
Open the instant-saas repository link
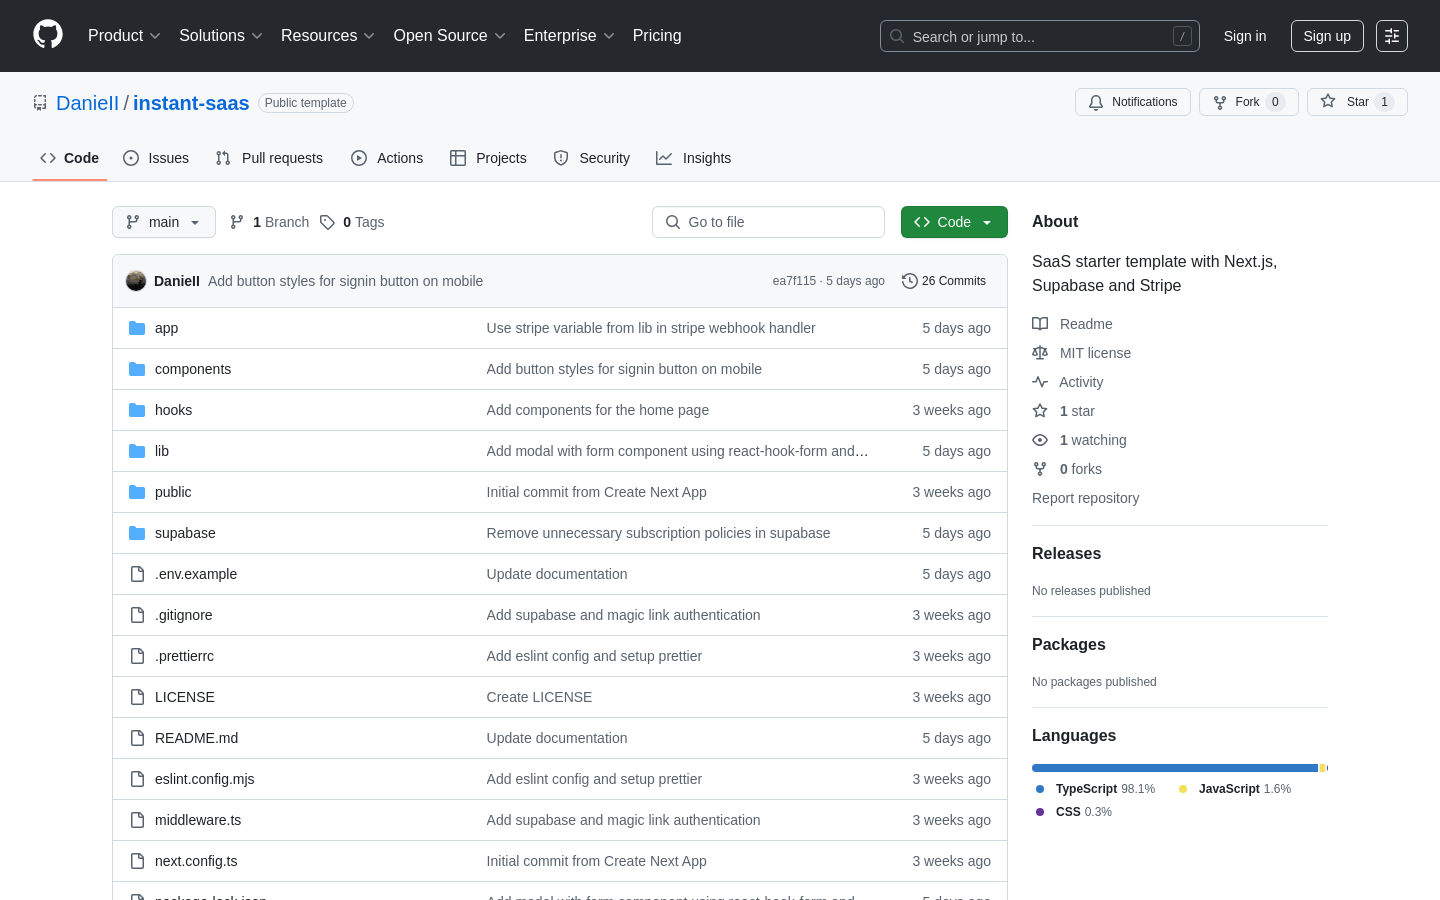(191, 103)
